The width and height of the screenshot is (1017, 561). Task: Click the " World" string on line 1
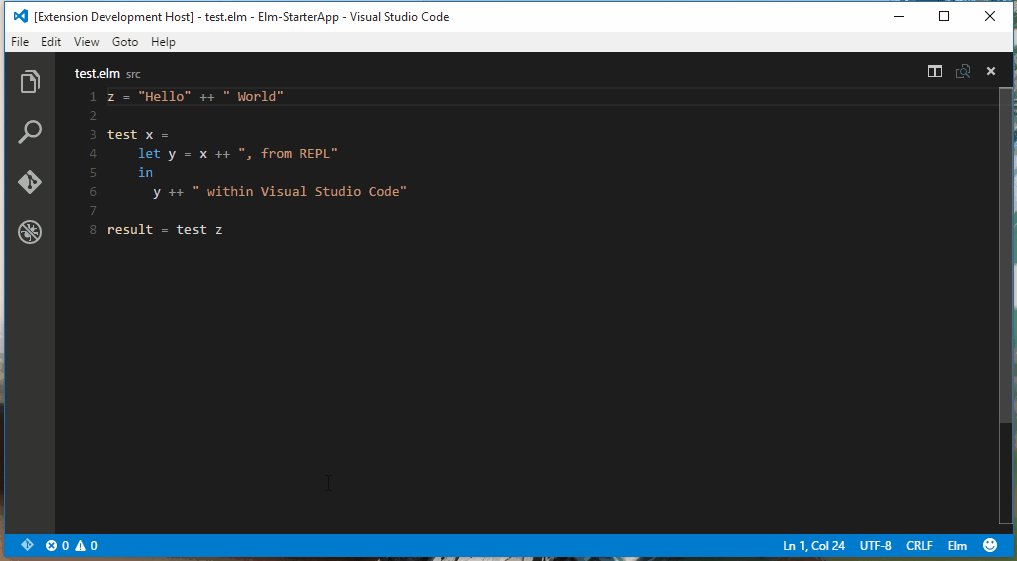pos(253,97)
